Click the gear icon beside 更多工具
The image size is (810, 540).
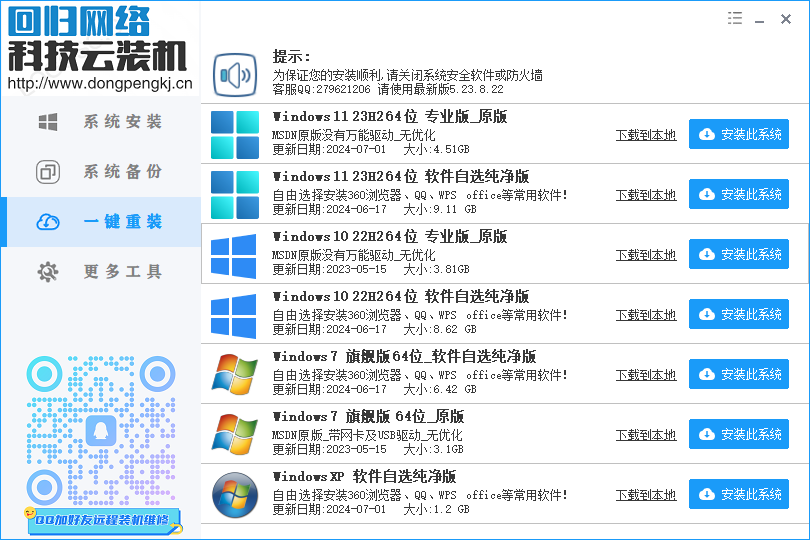pyautogui.click(x=48, y=272)
